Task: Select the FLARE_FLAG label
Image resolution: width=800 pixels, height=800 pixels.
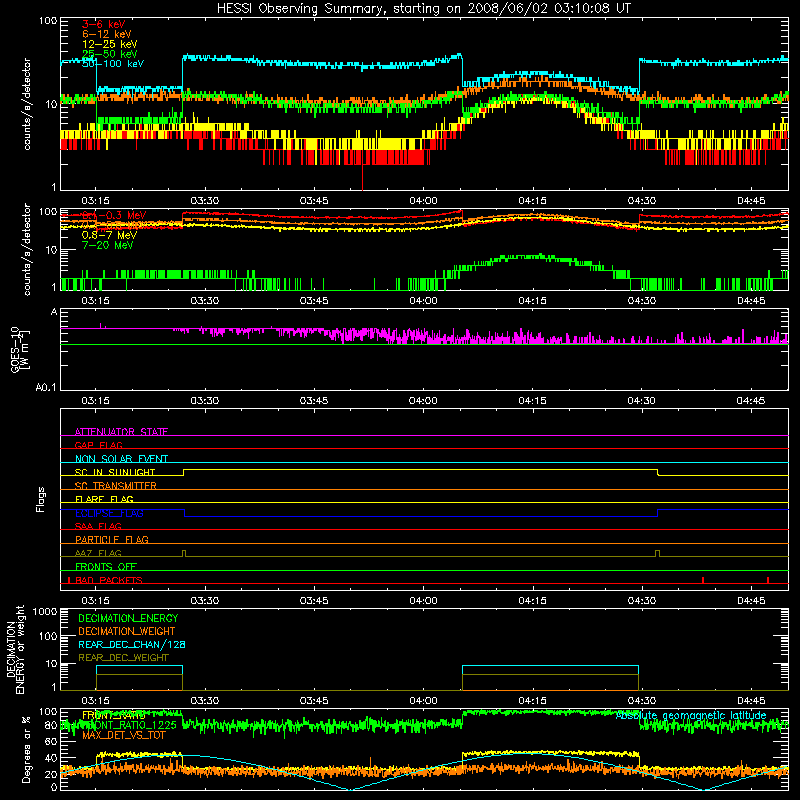Action: click(104, 499)
